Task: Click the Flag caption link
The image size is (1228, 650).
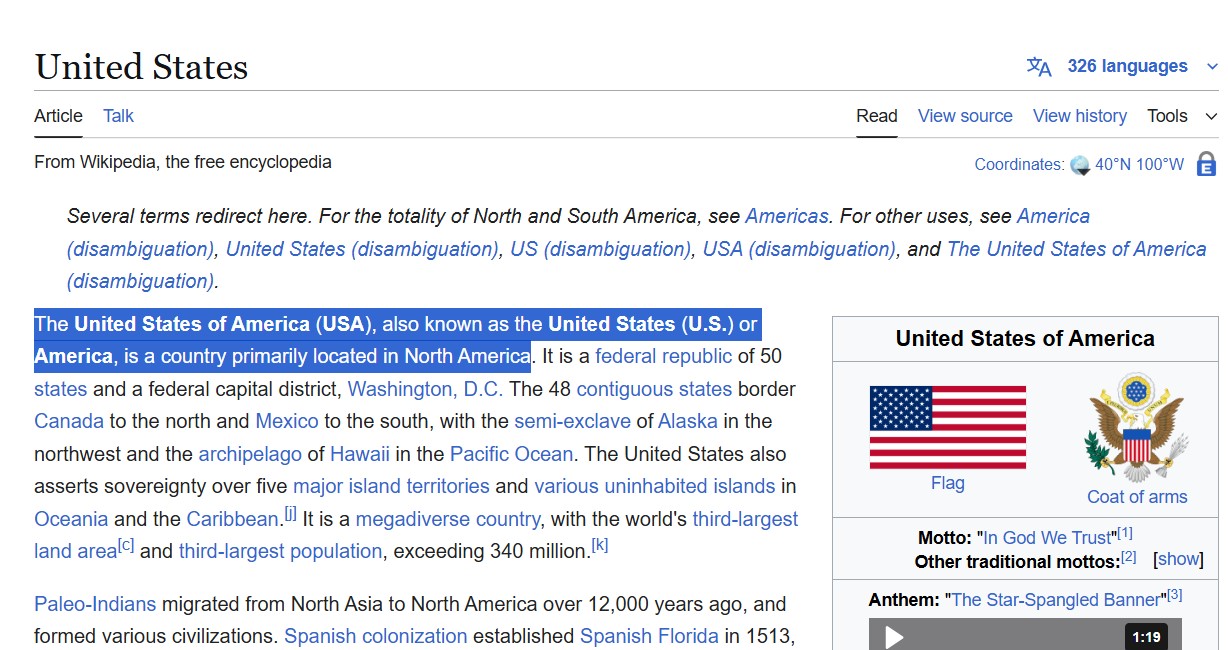Action: pos(948,483)
